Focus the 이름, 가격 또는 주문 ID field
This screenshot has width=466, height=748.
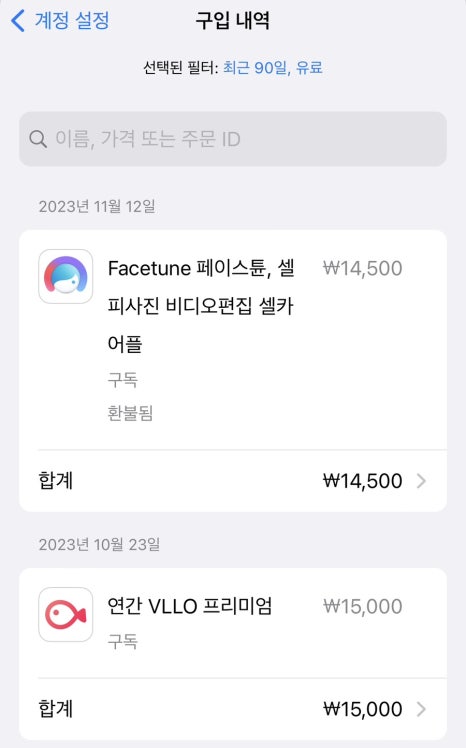click(233, 139)
